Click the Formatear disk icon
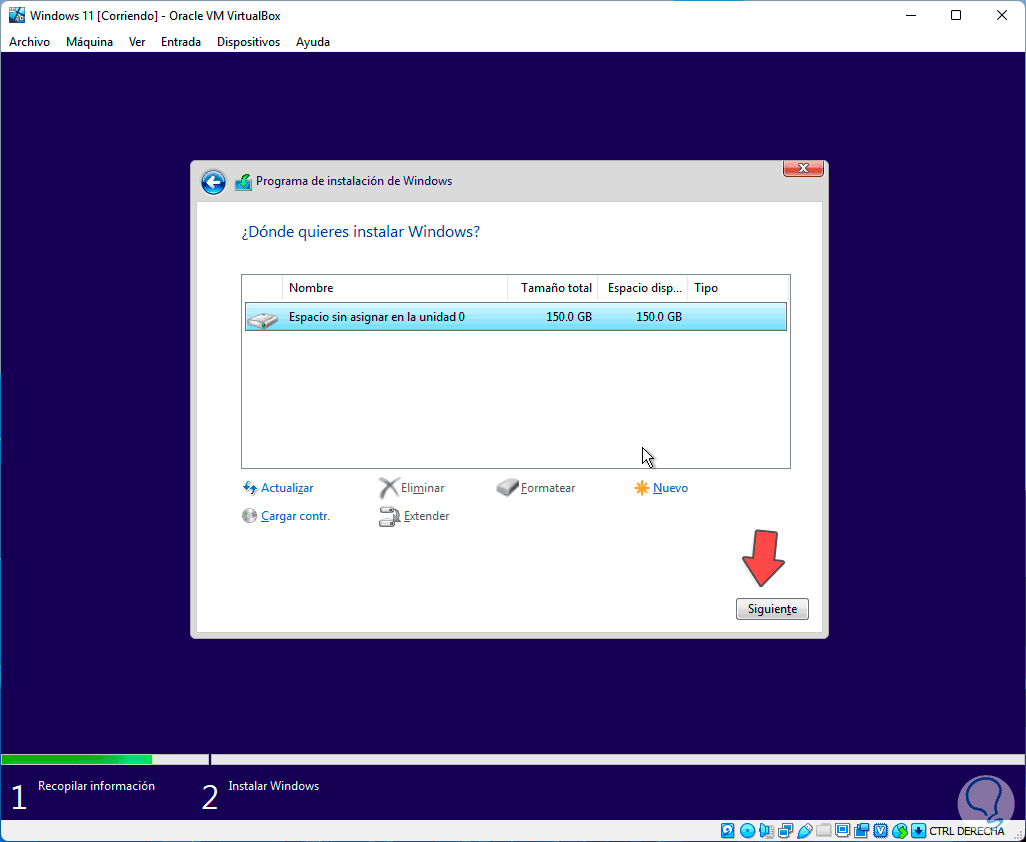 click(x=507, y=487)
